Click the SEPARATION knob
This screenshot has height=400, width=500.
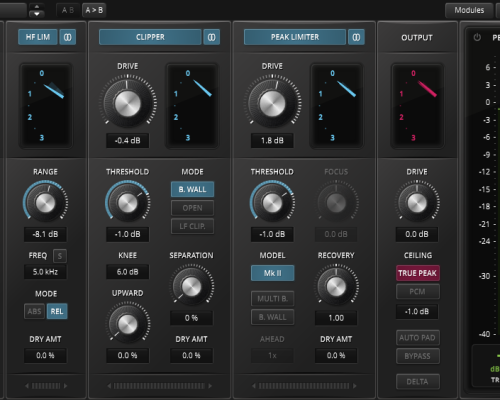192,286
